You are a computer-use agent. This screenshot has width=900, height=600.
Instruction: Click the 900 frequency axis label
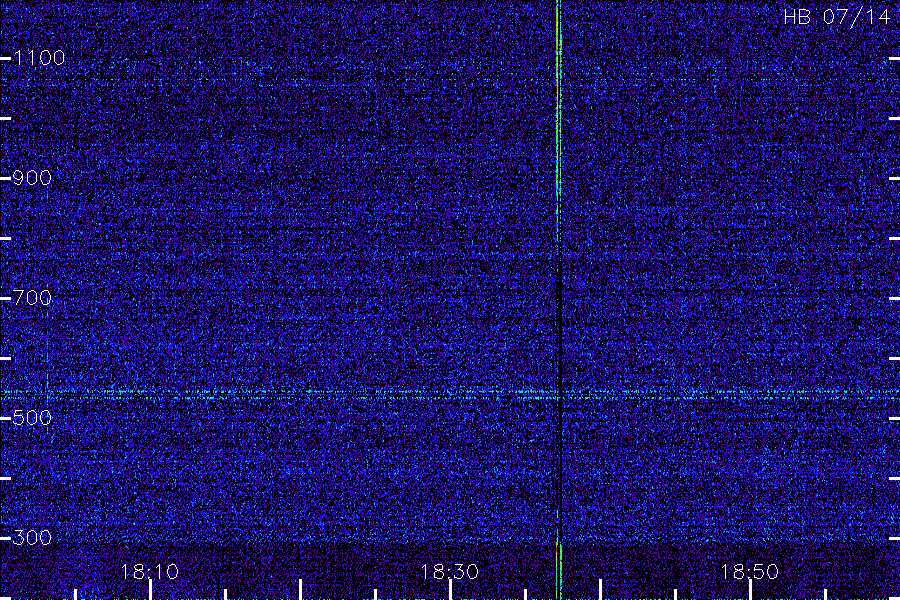point(32,177)
